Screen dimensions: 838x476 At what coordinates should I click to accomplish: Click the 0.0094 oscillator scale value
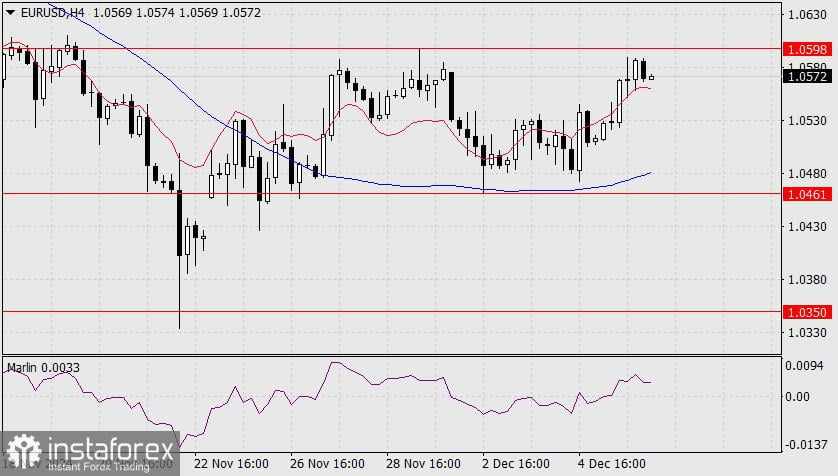coord(804,366)
